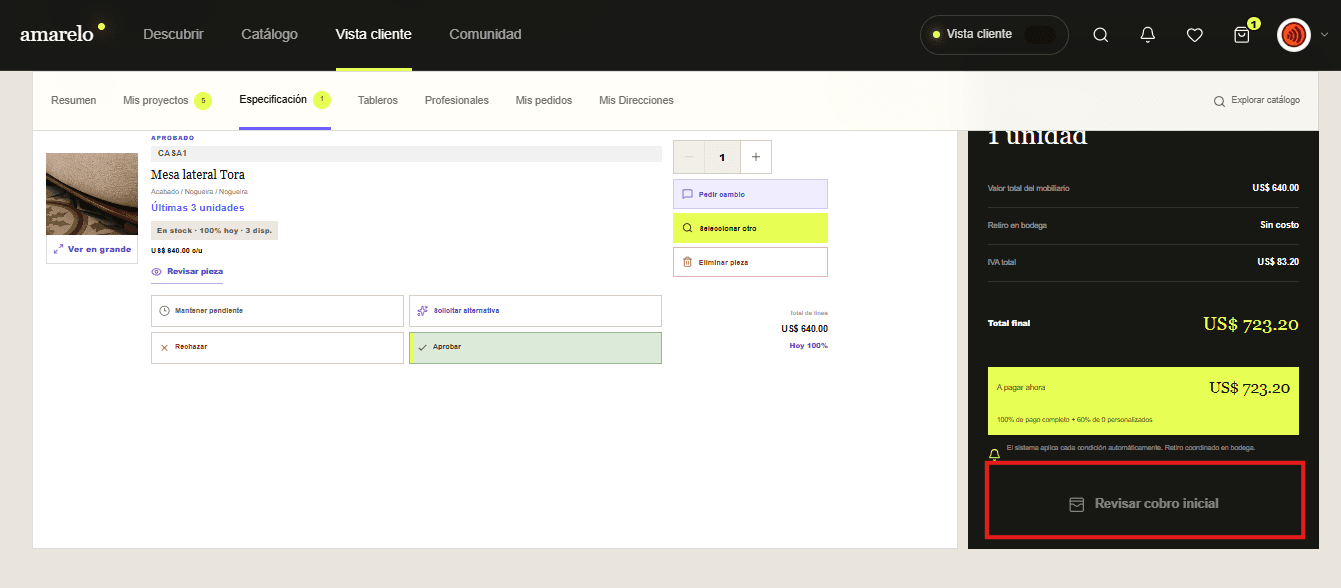Click the Revisar cobro inicial button

tap(1144, 504)
